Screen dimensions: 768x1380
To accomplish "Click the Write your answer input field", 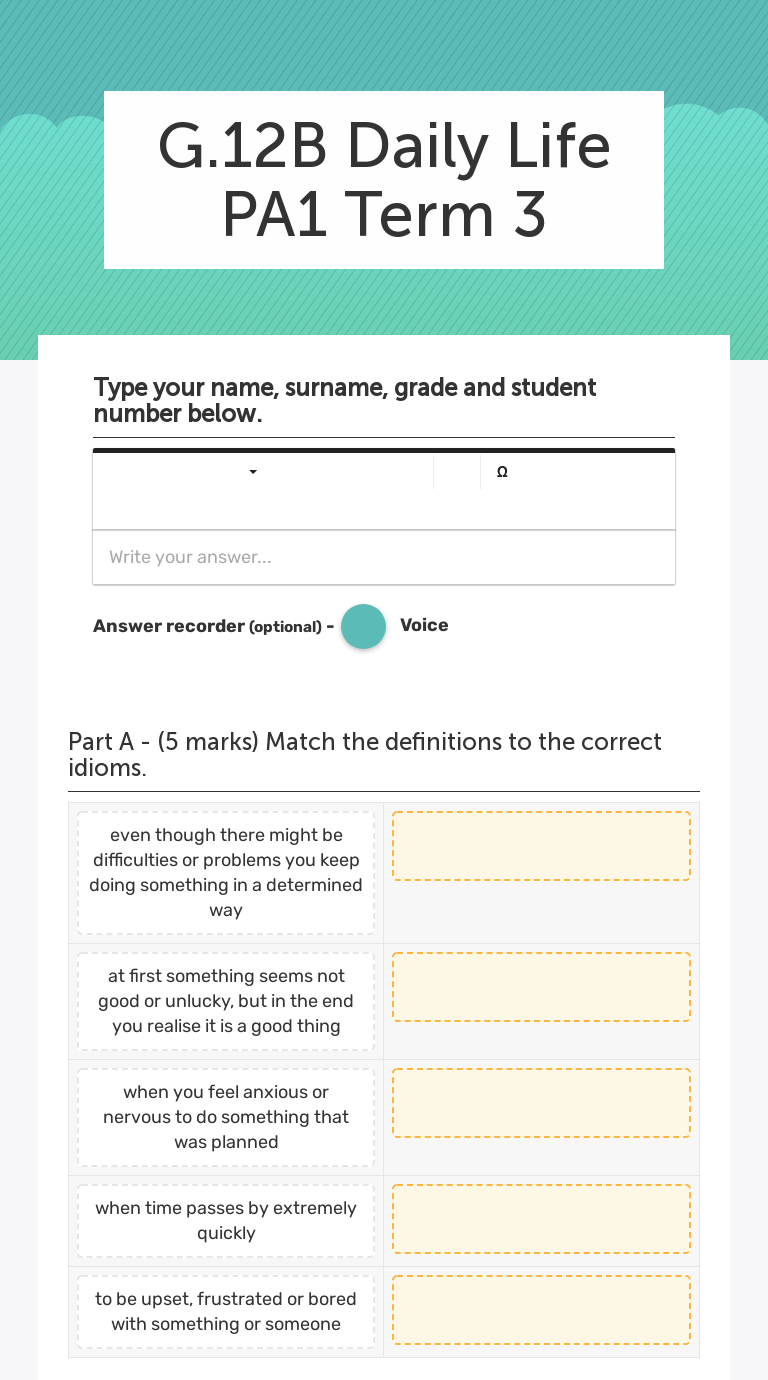I will (384, 557).
